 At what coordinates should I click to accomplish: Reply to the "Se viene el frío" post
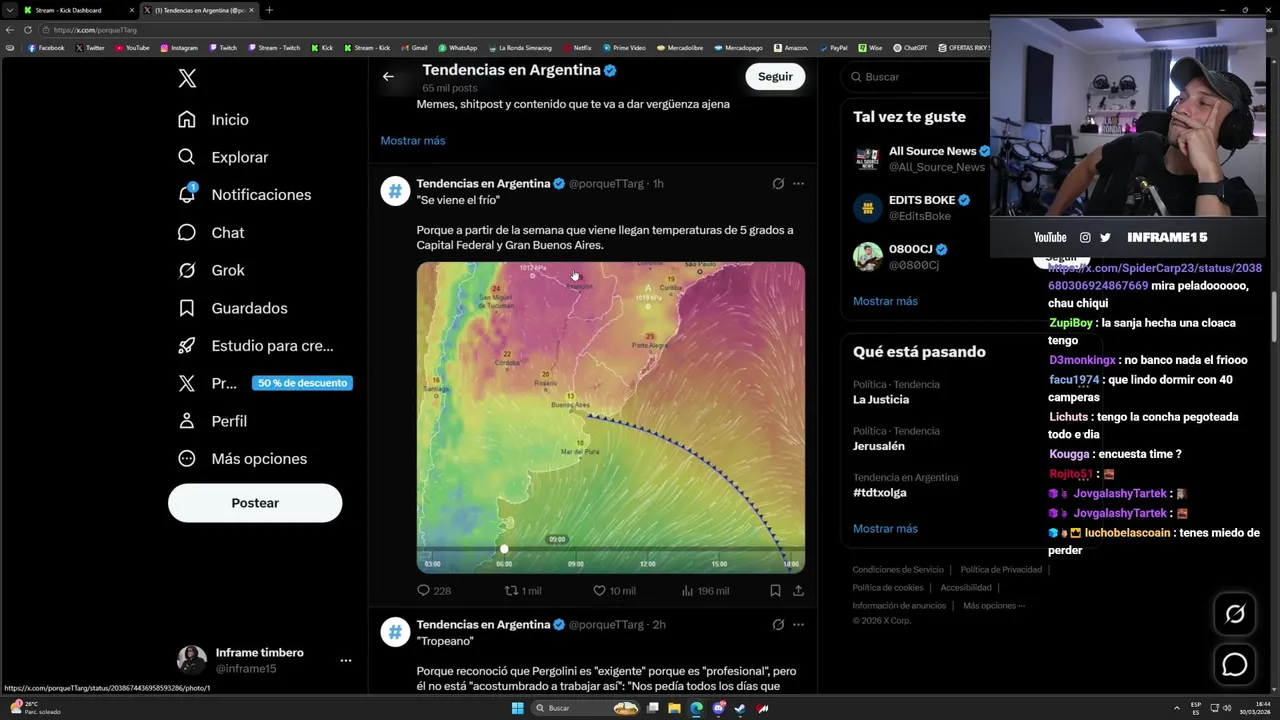coord(434,591)
